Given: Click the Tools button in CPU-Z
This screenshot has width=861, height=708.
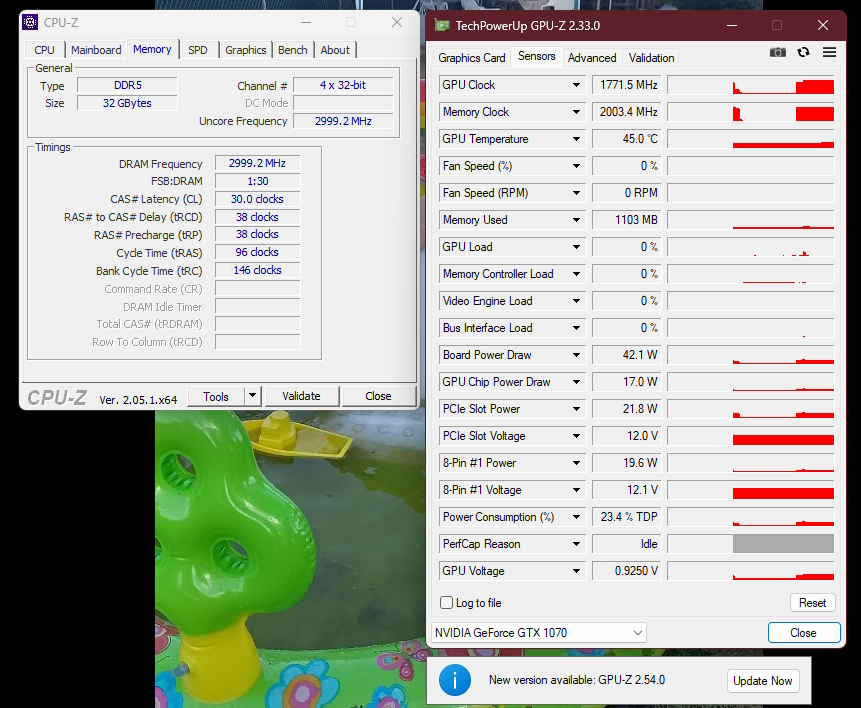Looking at the screenshot, I should tap(216, 397).
